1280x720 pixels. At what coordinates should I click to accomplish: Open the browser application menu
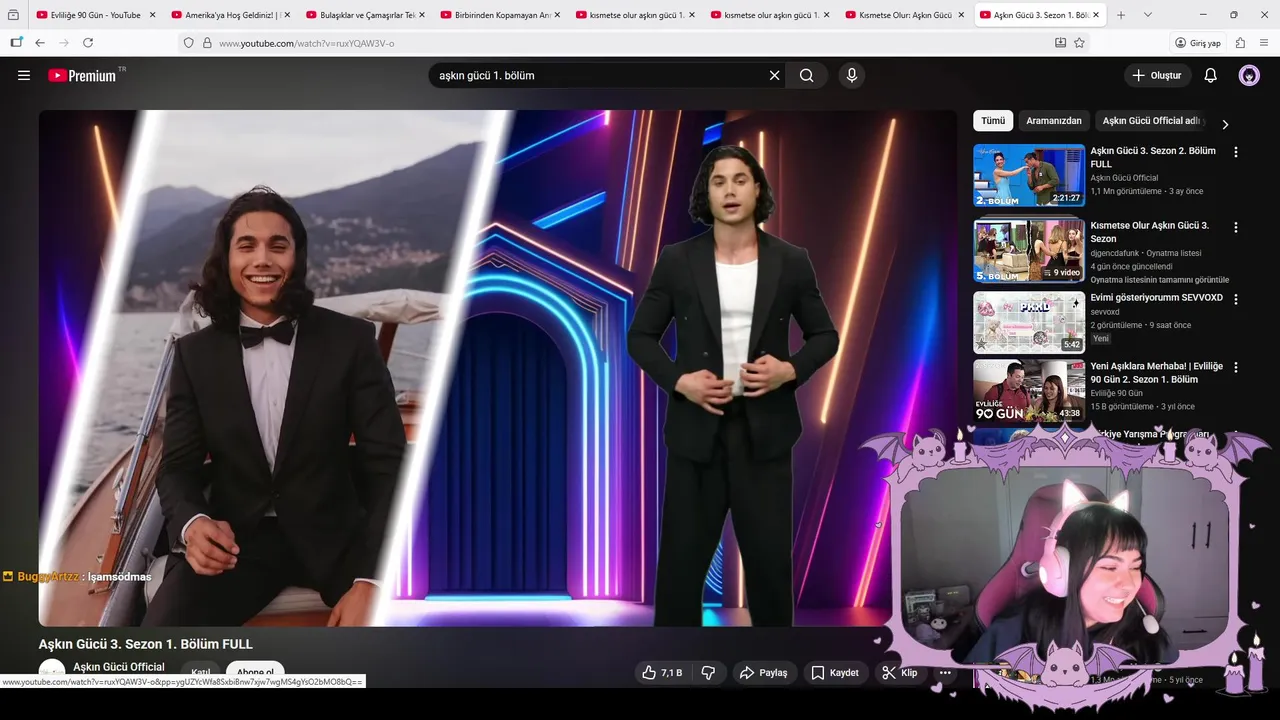point(1264,43)
